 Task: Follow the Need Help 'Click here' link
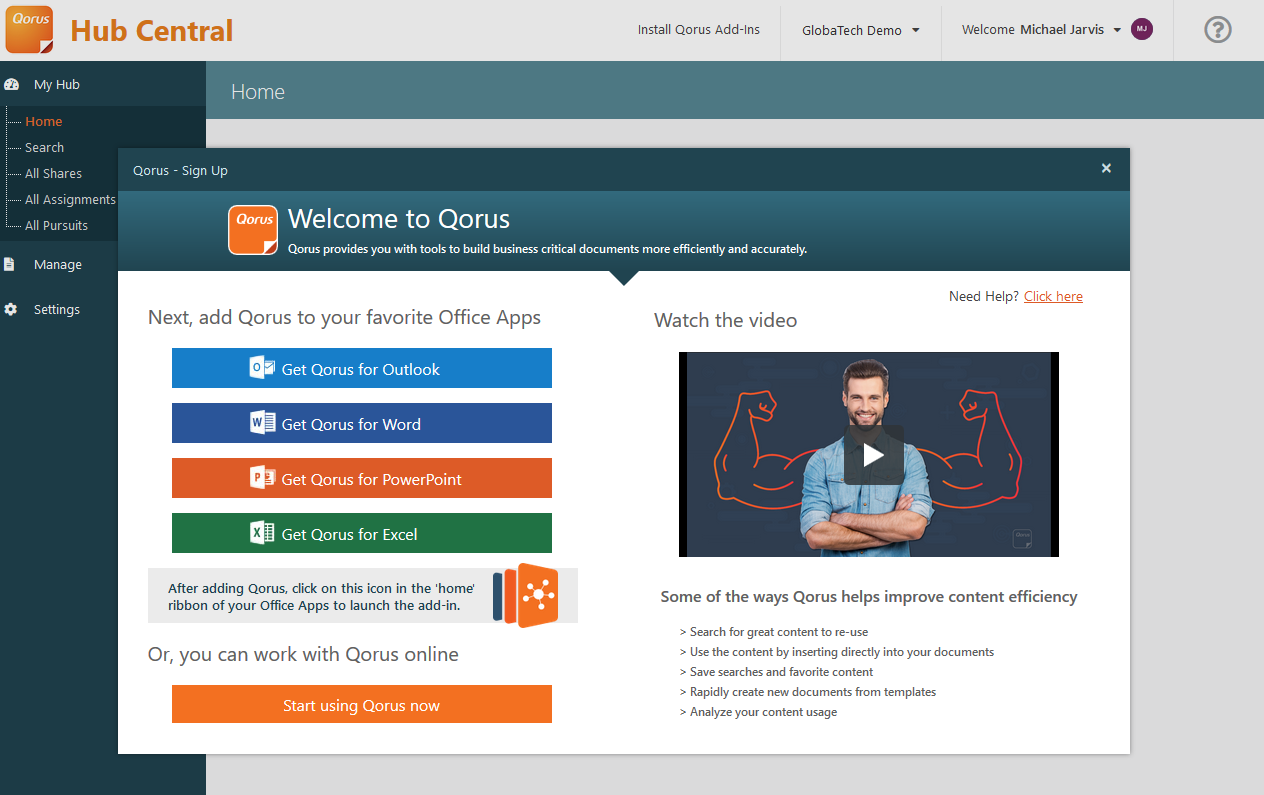[1053, 296]
